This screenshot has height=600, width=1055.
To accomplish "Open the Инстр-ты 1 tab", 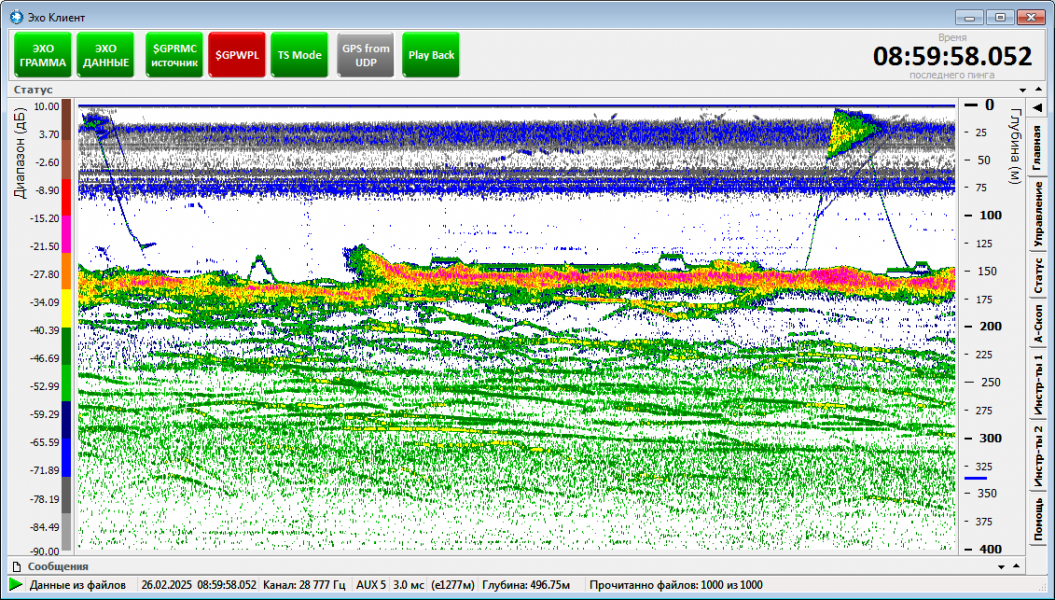I will [x=1037, y=385].
